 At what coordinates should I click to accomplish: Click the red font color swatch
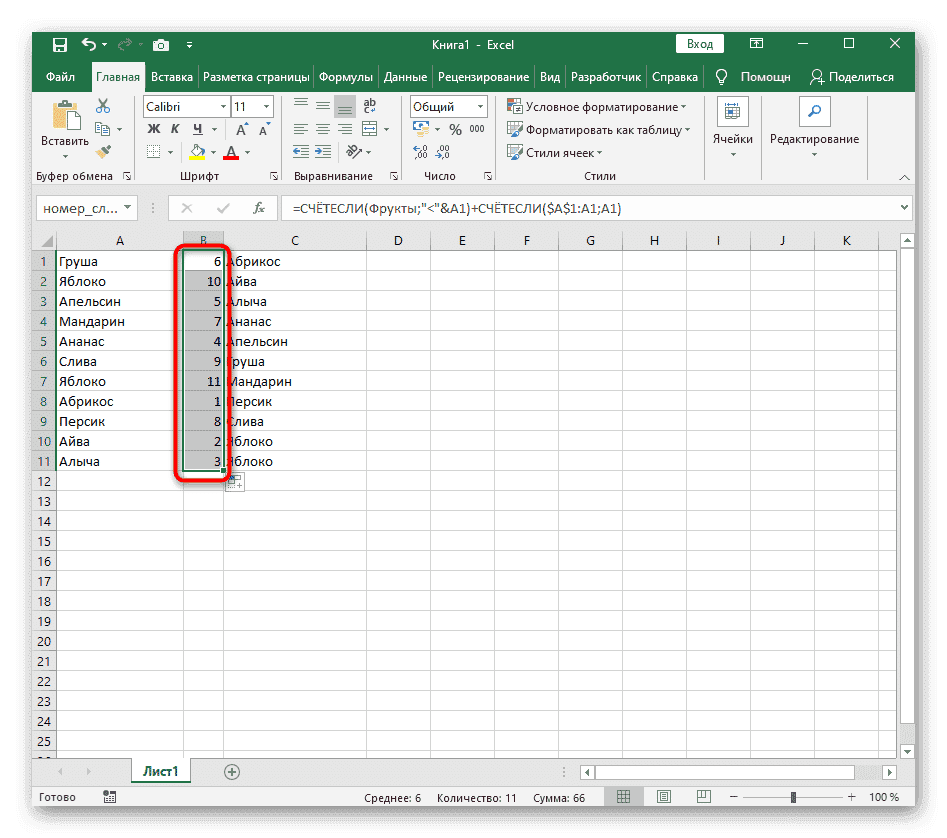point(231,153)
